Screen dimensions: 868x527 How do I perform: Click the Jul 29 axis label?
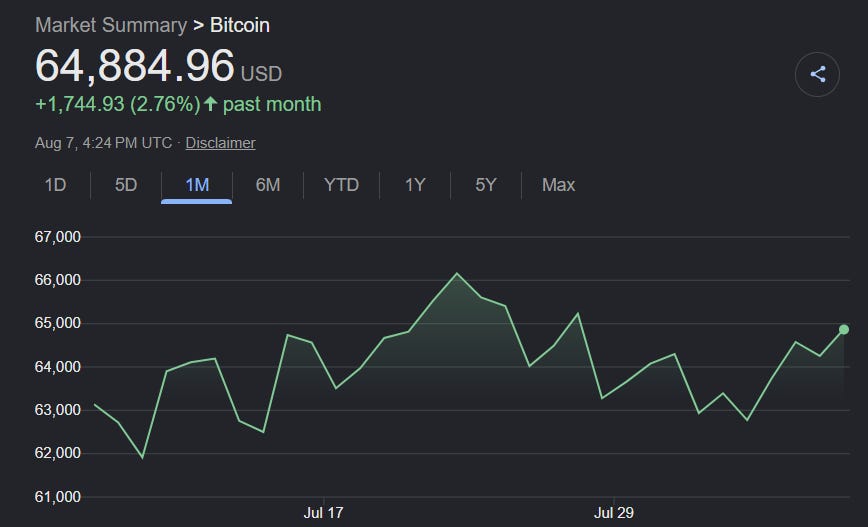pyautogui.click(x=613, y=513)
